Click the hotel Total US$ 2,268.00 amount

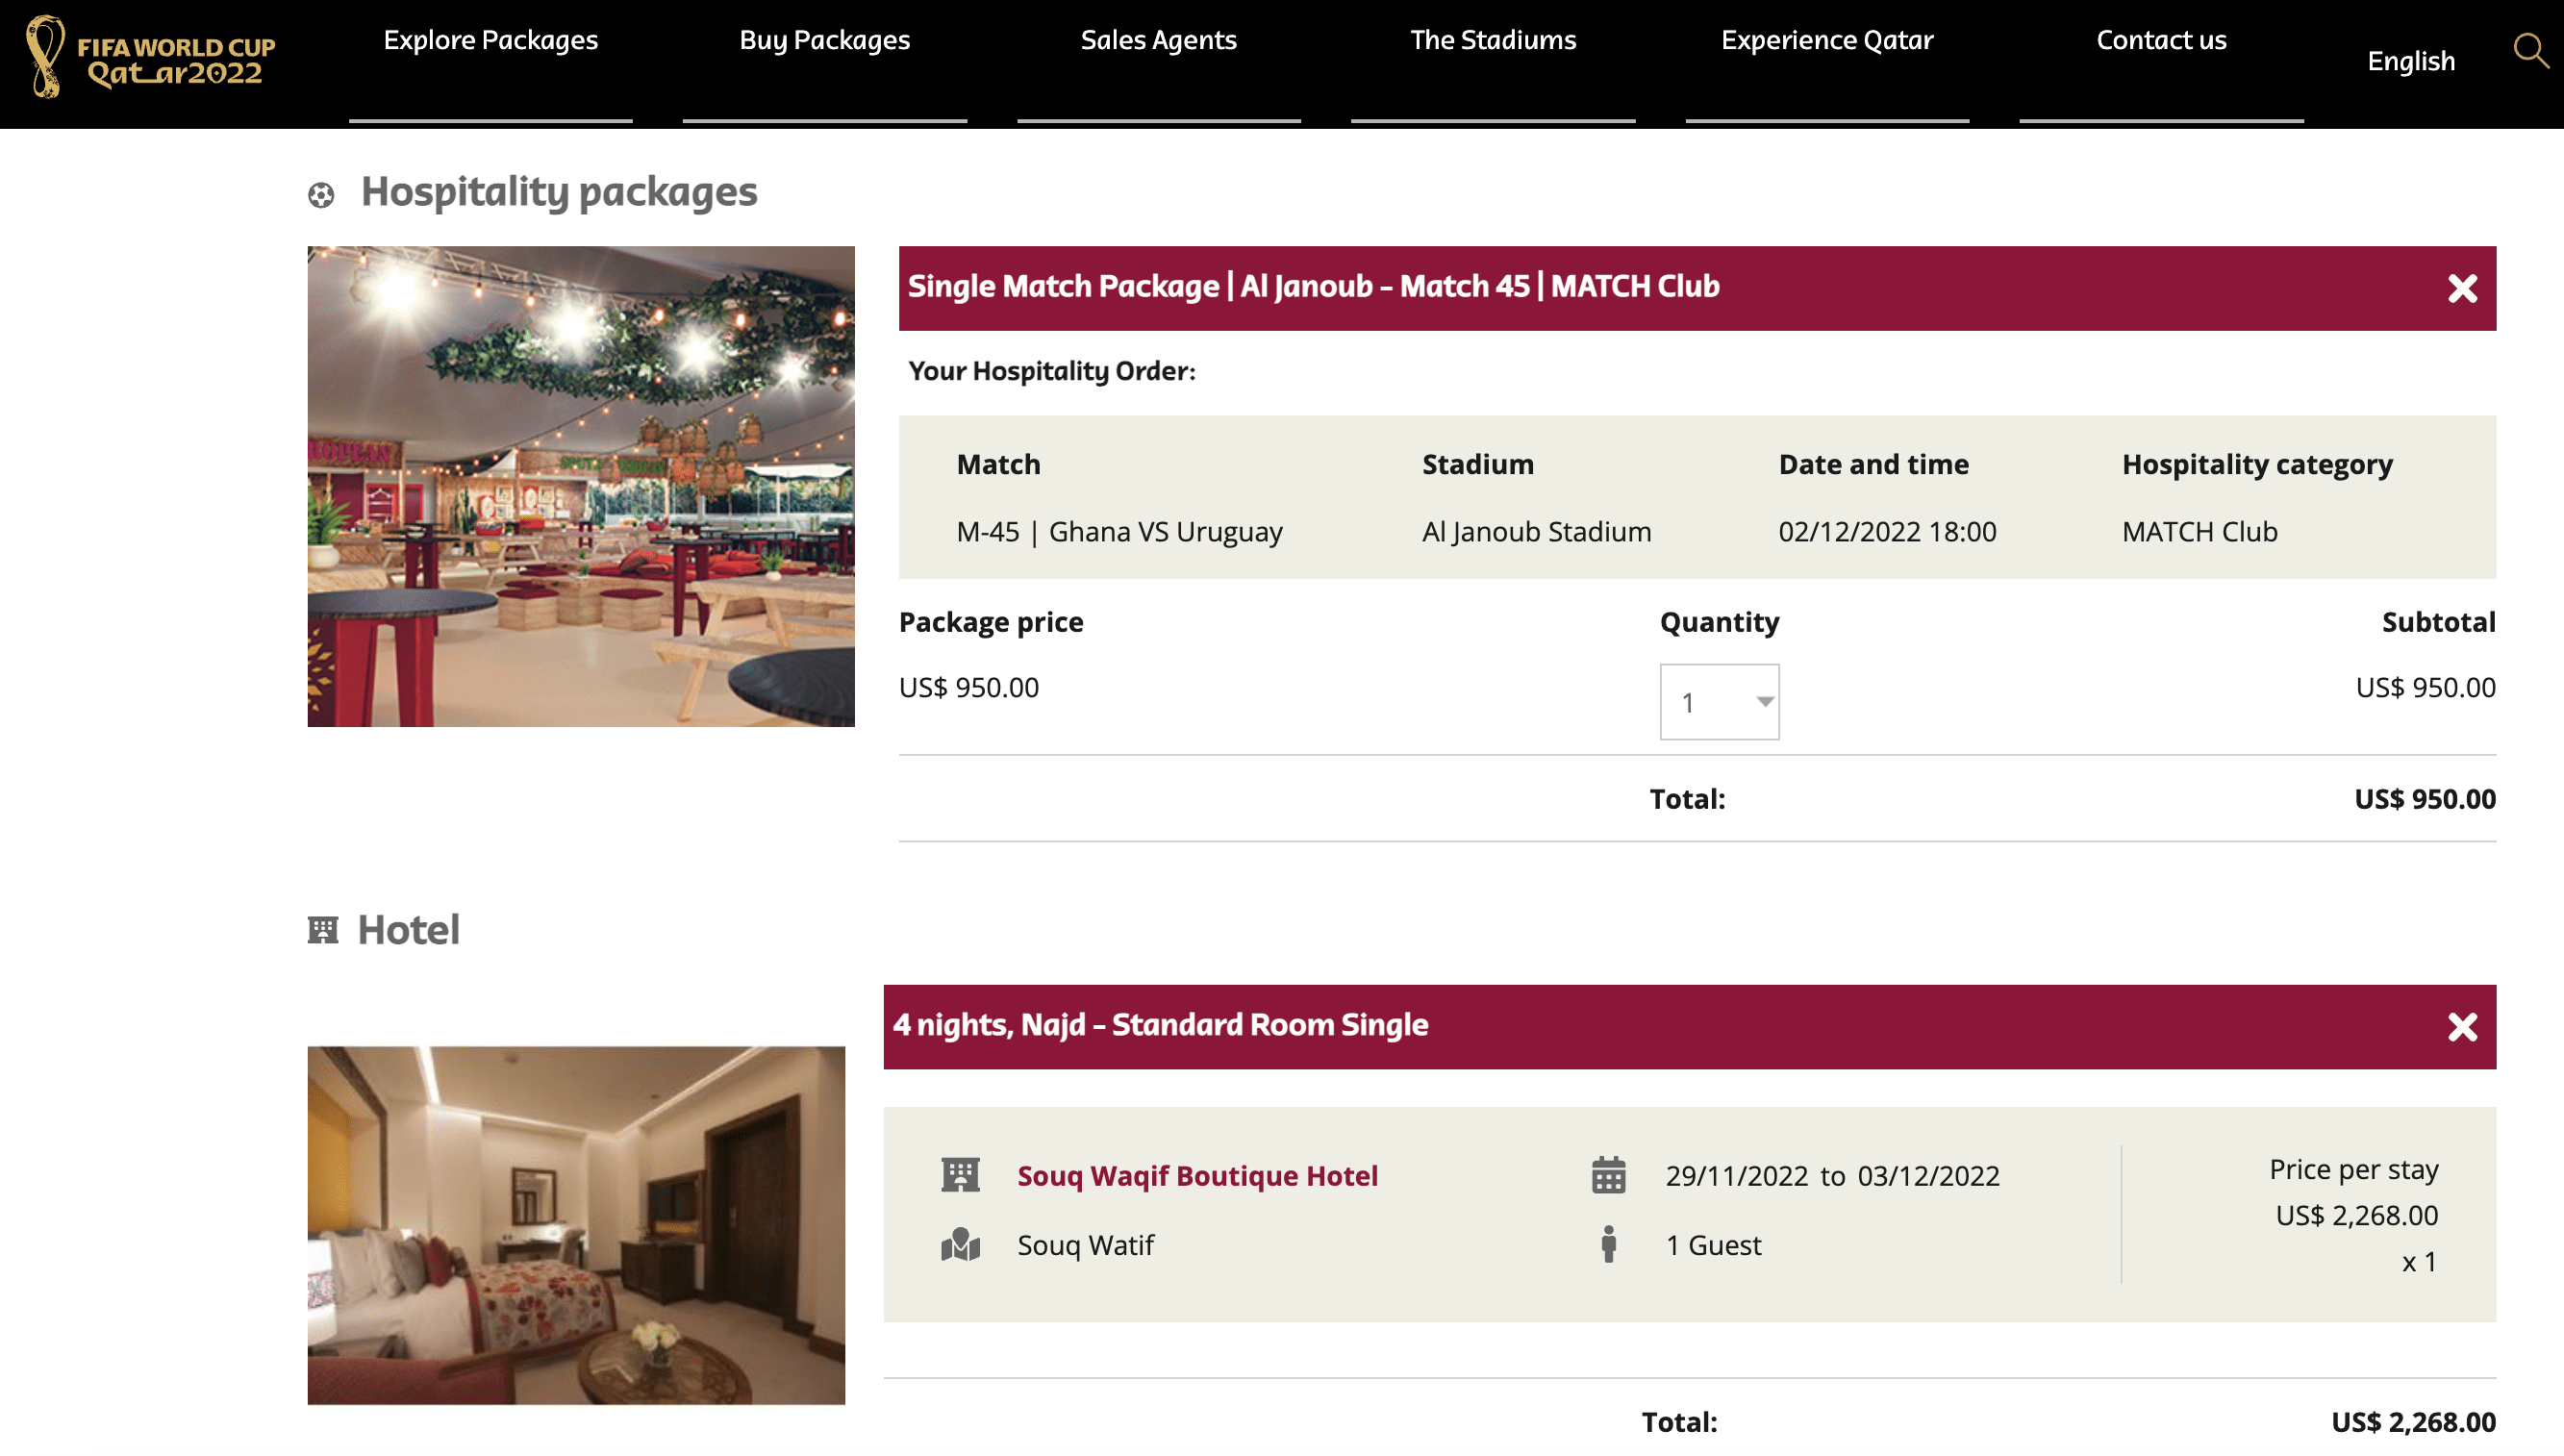click(2413, 1422)
